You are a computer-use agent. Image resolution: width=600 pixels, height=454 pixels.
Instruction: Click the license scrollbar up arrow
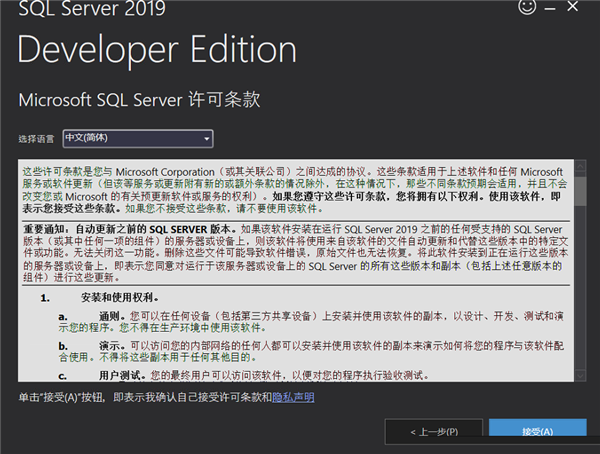(x=580, y=166)
